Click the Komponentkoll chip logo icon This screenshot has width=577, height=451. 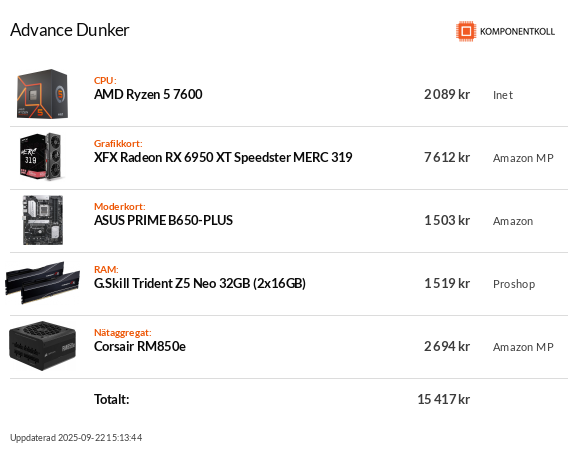tap(466, 31)
